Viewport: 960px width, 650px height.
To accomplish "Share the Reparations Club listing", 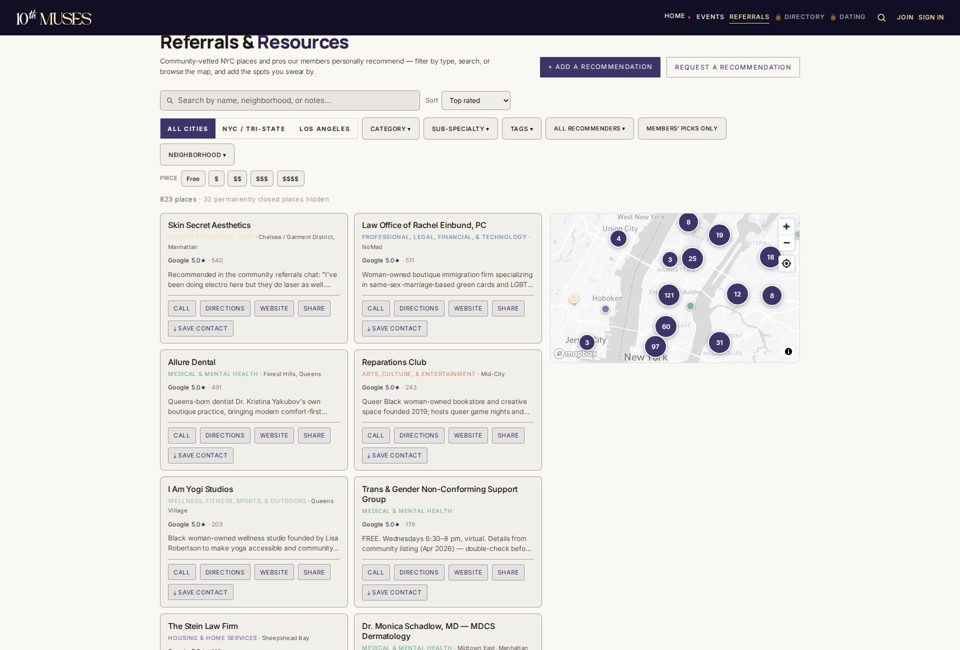I will click(x=508, y=435).
